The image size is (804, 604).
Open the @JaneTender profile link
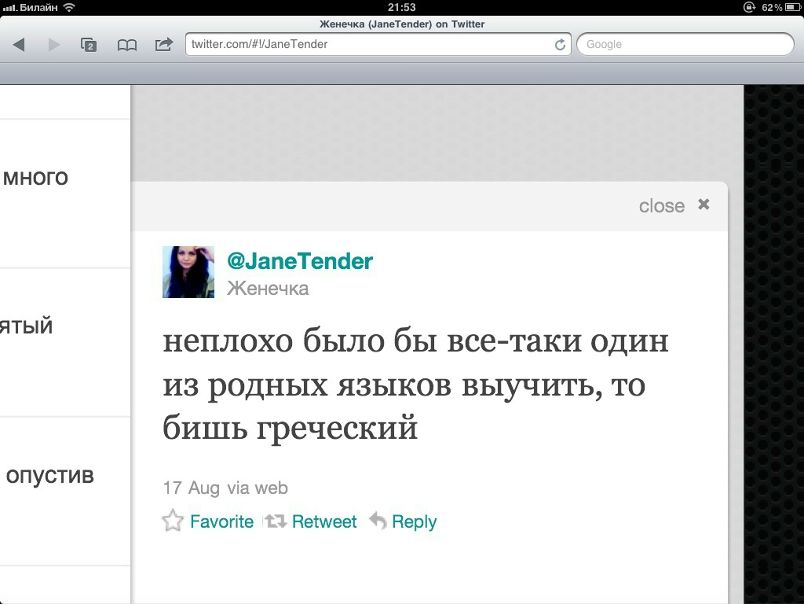tap(300, 261)
